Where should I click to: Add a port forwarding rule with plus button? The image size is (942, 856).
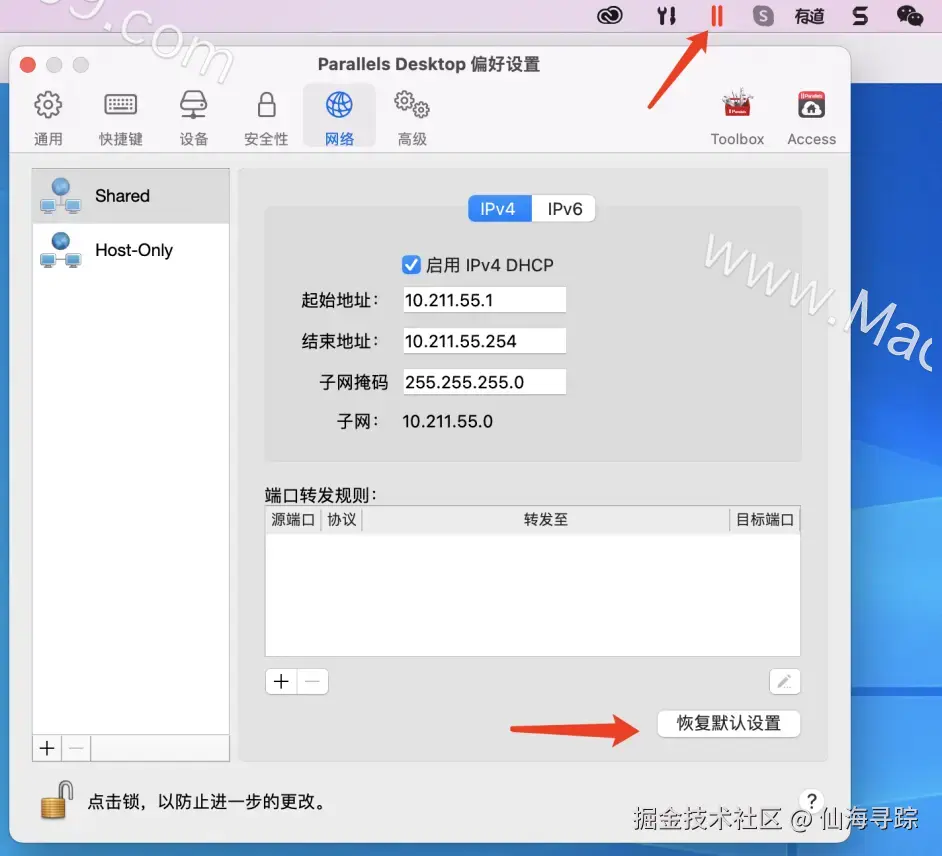coord(281,682)
